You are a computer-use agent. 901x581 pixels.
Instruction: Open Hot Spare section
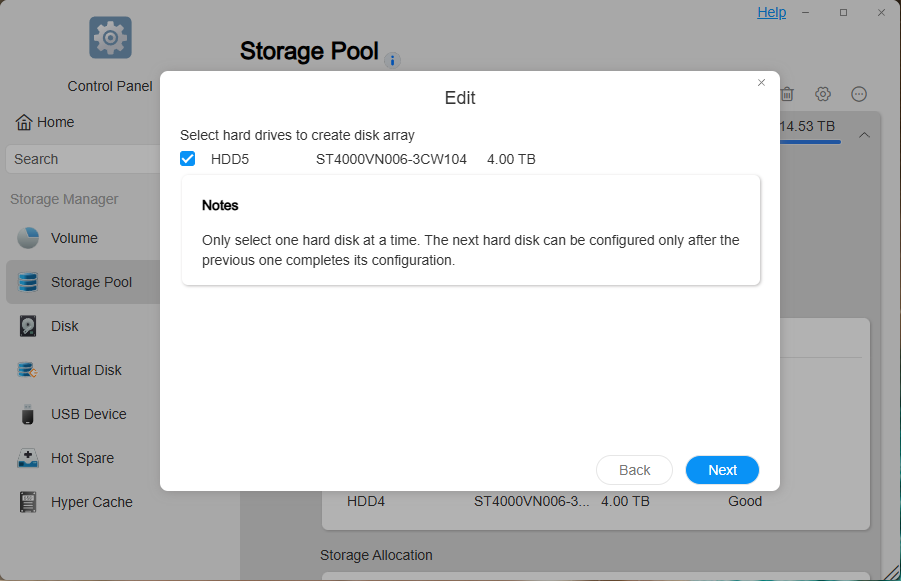(x=83, y=458)
